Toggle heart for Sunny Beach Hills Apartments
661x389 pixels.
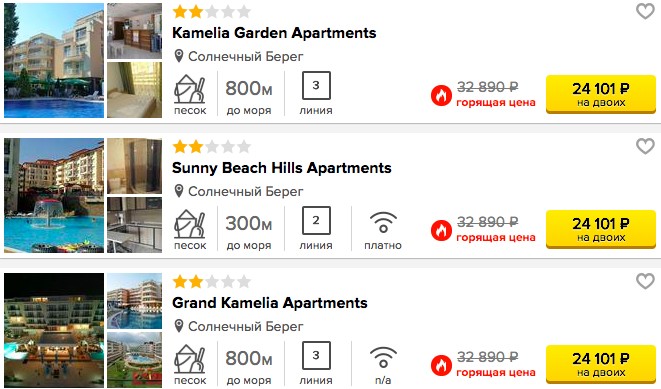pyautogui.click(x=645, y=146)
